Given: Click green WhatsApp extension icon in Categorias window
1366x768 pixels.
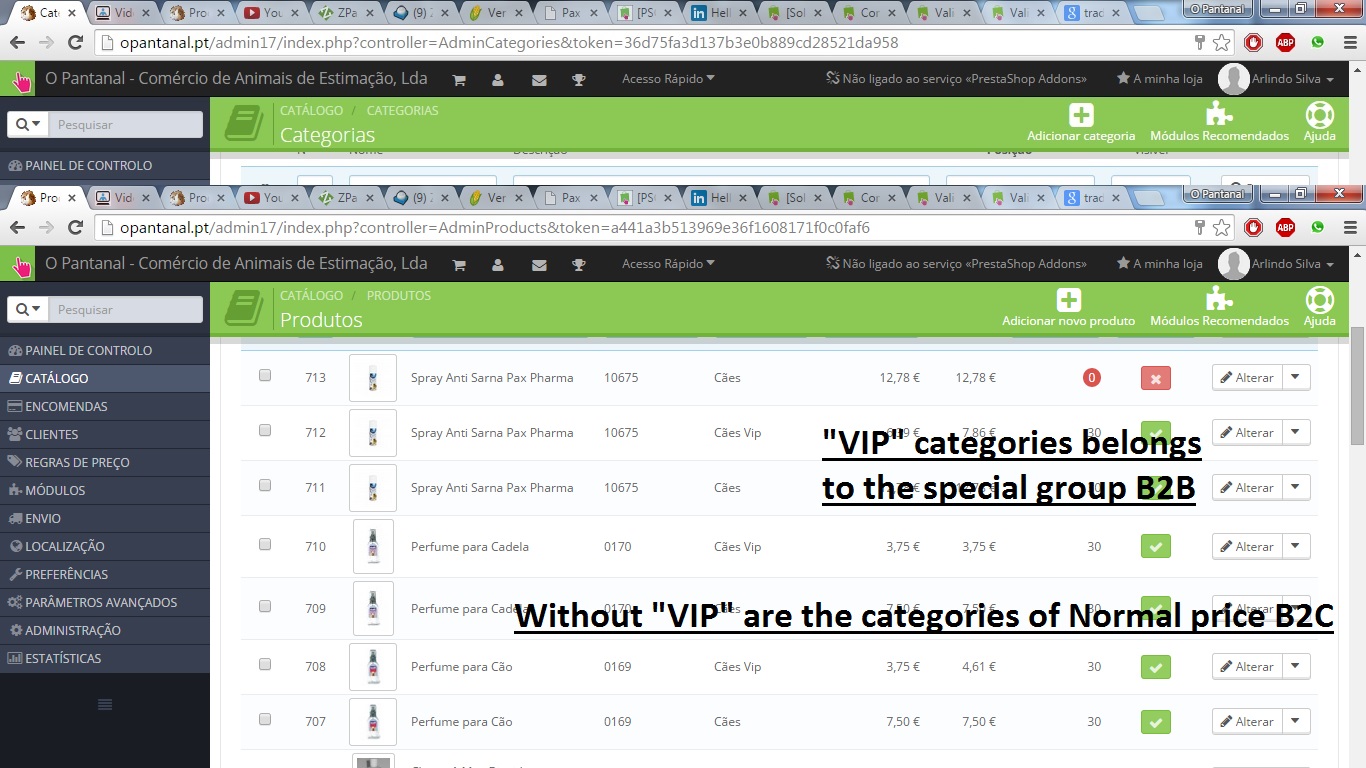Looking at the screenshot, I should point(1317,43).
